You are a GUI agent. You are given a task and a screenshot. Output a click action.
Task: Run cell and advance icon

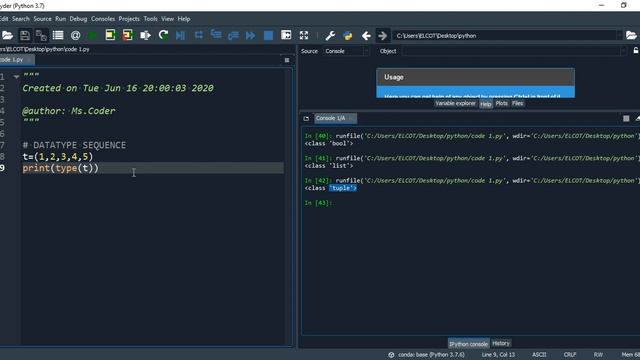point(127,35)
